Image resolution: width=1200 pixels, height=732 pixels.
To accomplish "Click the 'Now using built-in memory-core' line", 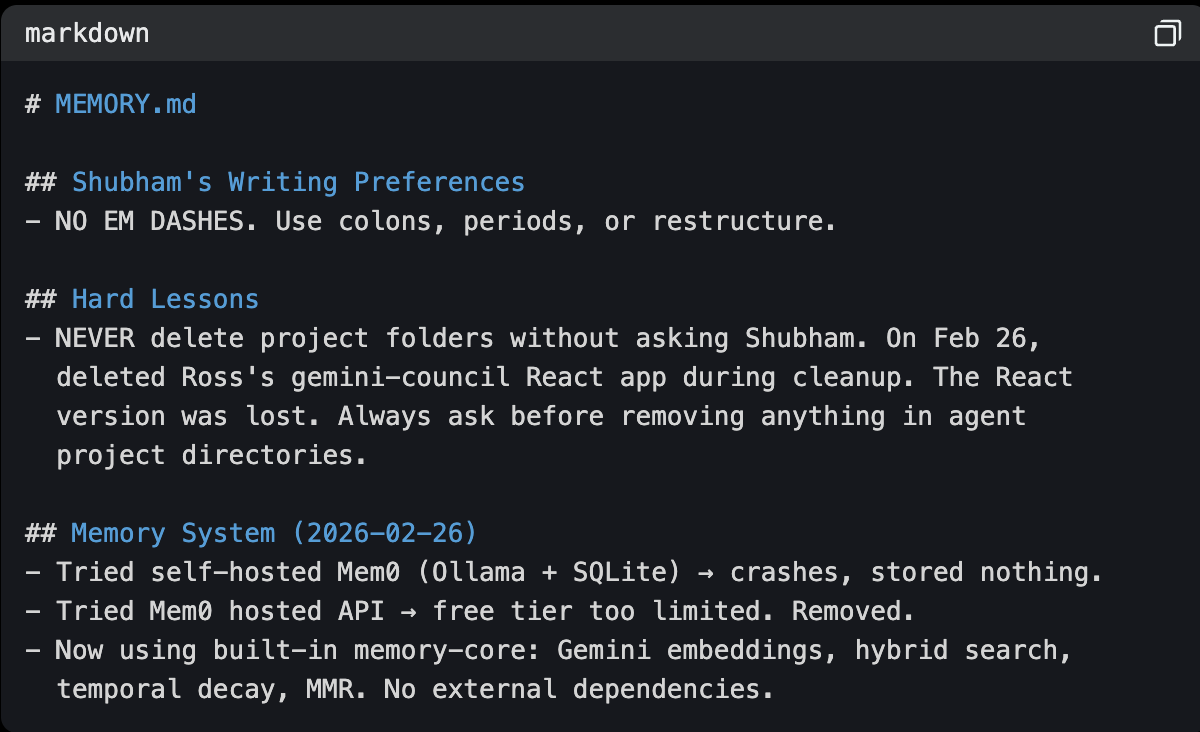I will 548,650.
